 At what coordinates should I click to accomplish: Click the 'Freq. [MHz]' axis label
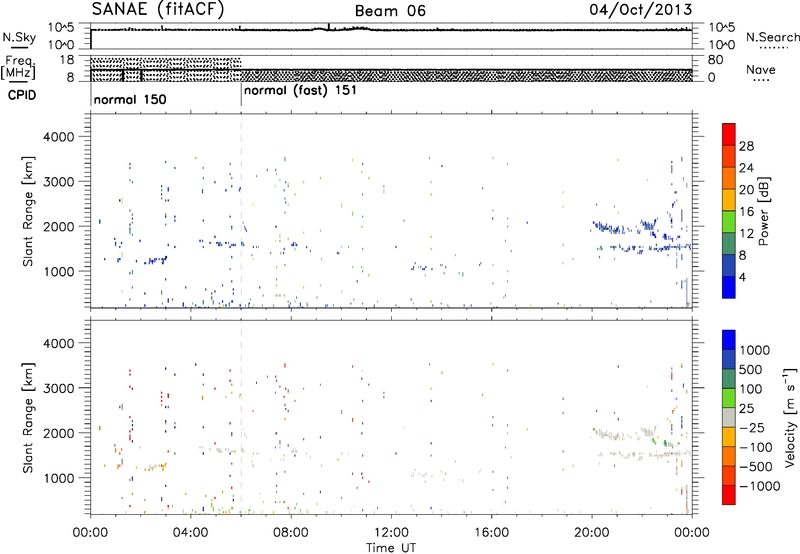pyautogui.click(x=19, y=67)
